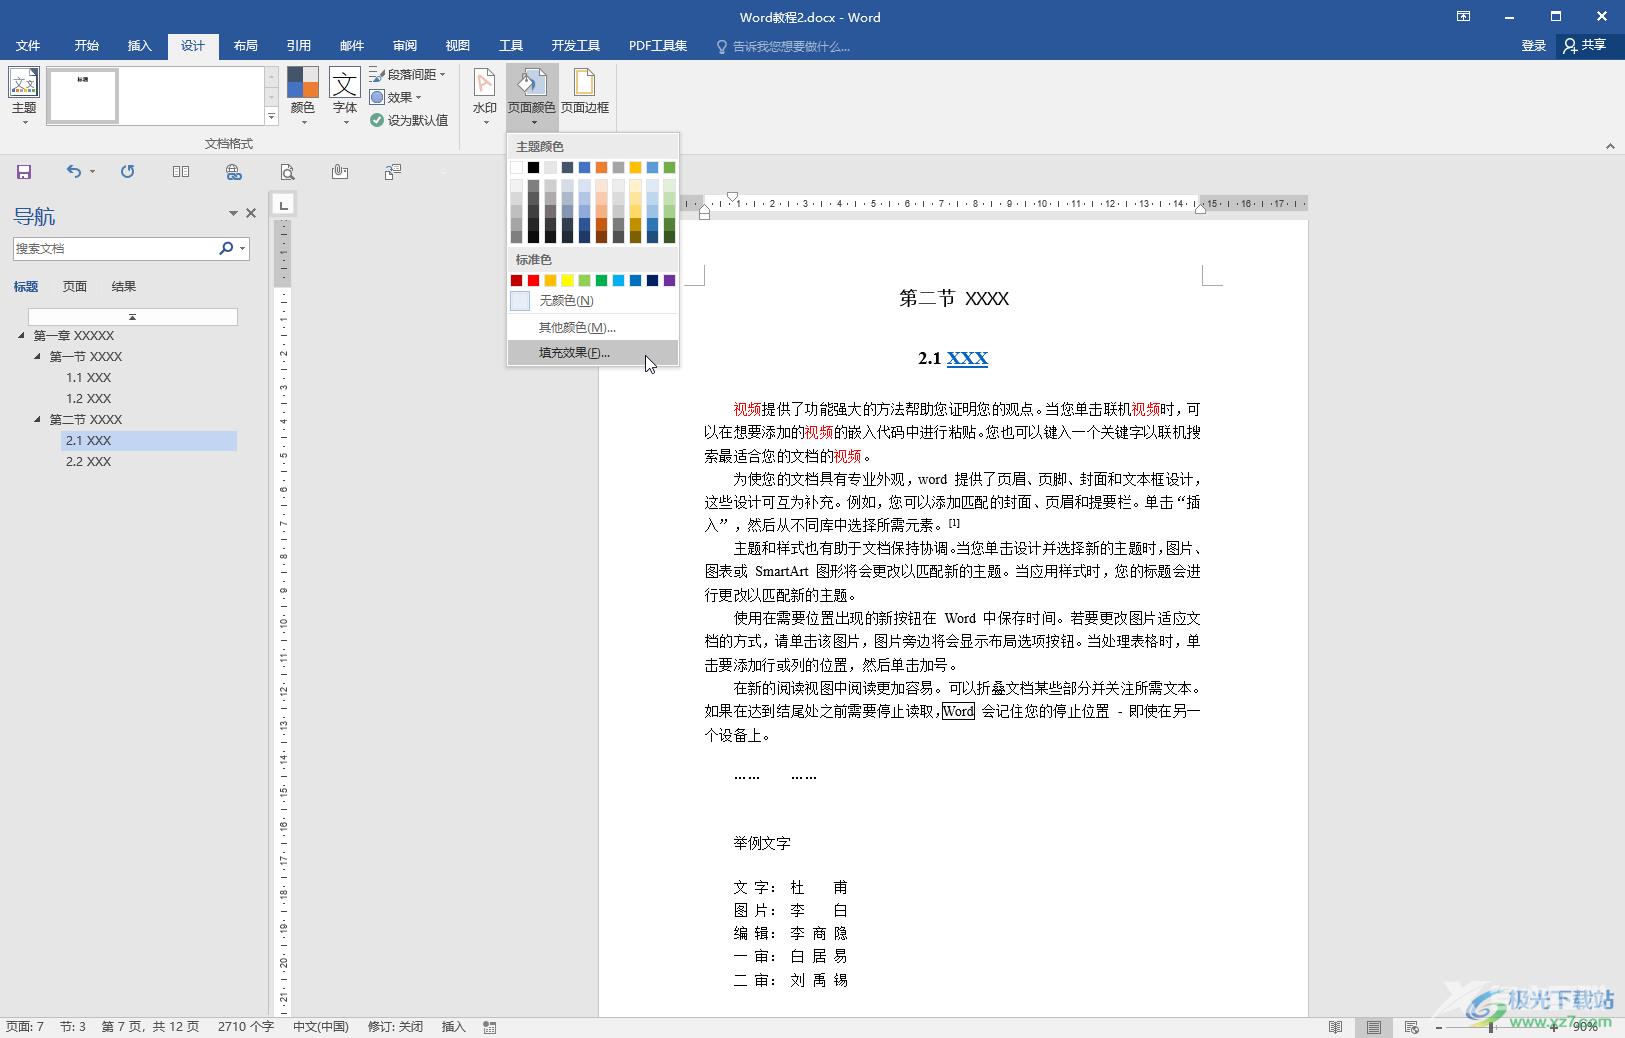The image size is (1625, 1038).
Task: Click the ribbon display options icon
Action: coord(1463,16)
